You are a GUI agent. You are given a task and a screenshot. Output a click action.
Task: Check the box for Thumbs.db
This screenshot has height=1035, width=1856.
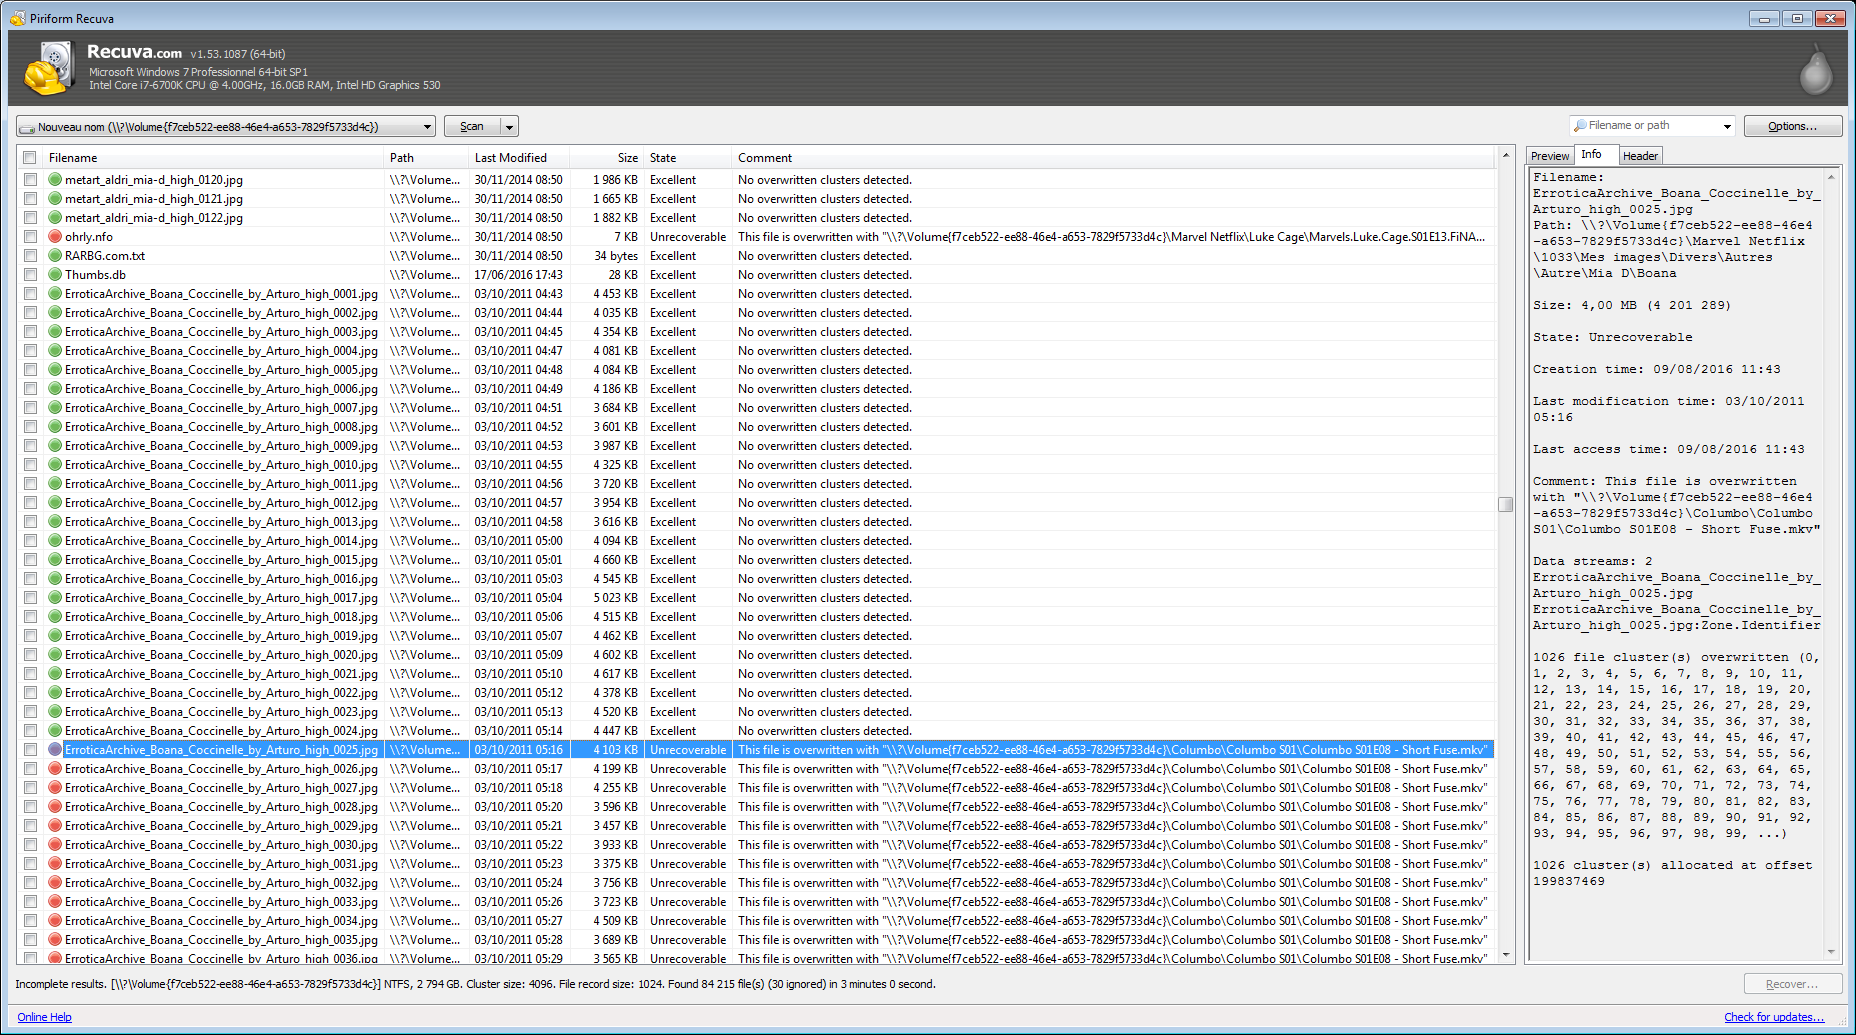pos(30,275)
